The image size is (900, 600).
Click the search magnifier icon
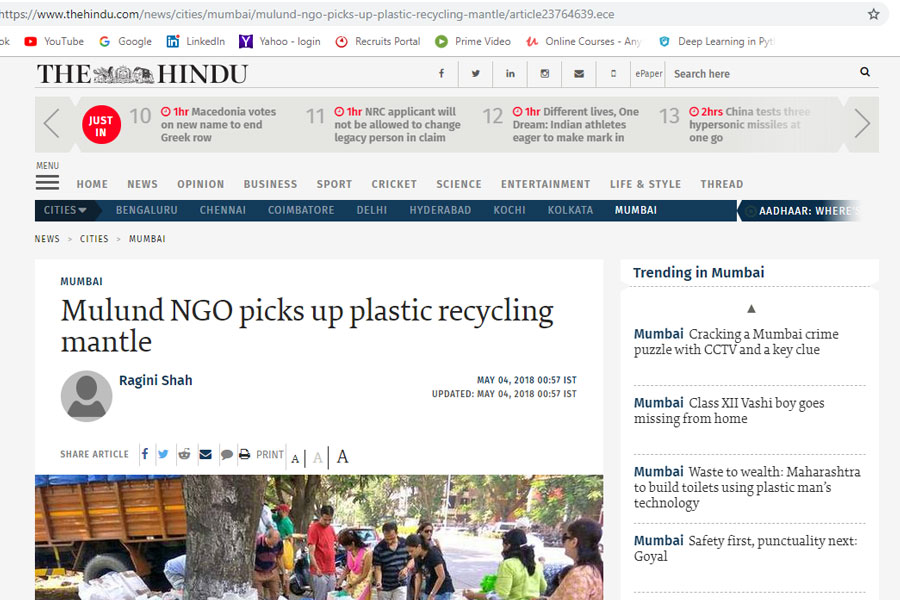click(x=865, y=72)
